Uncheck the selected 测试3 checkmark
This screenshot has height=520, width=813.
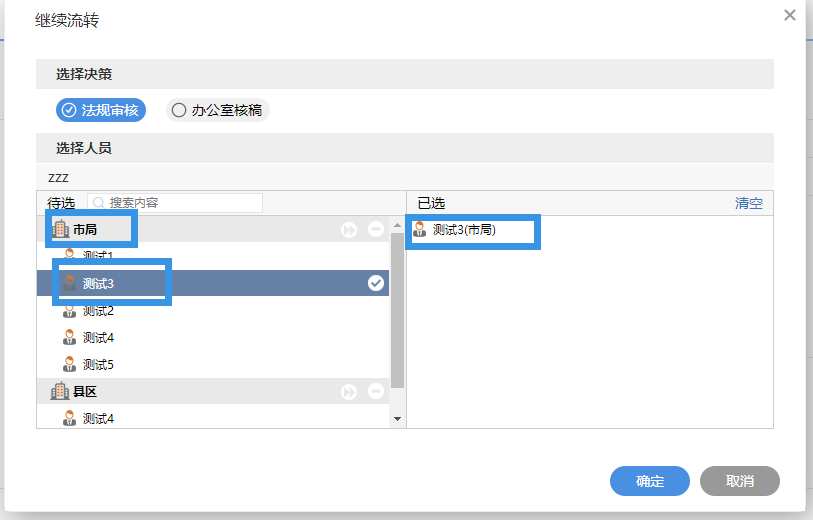[375, 283]
